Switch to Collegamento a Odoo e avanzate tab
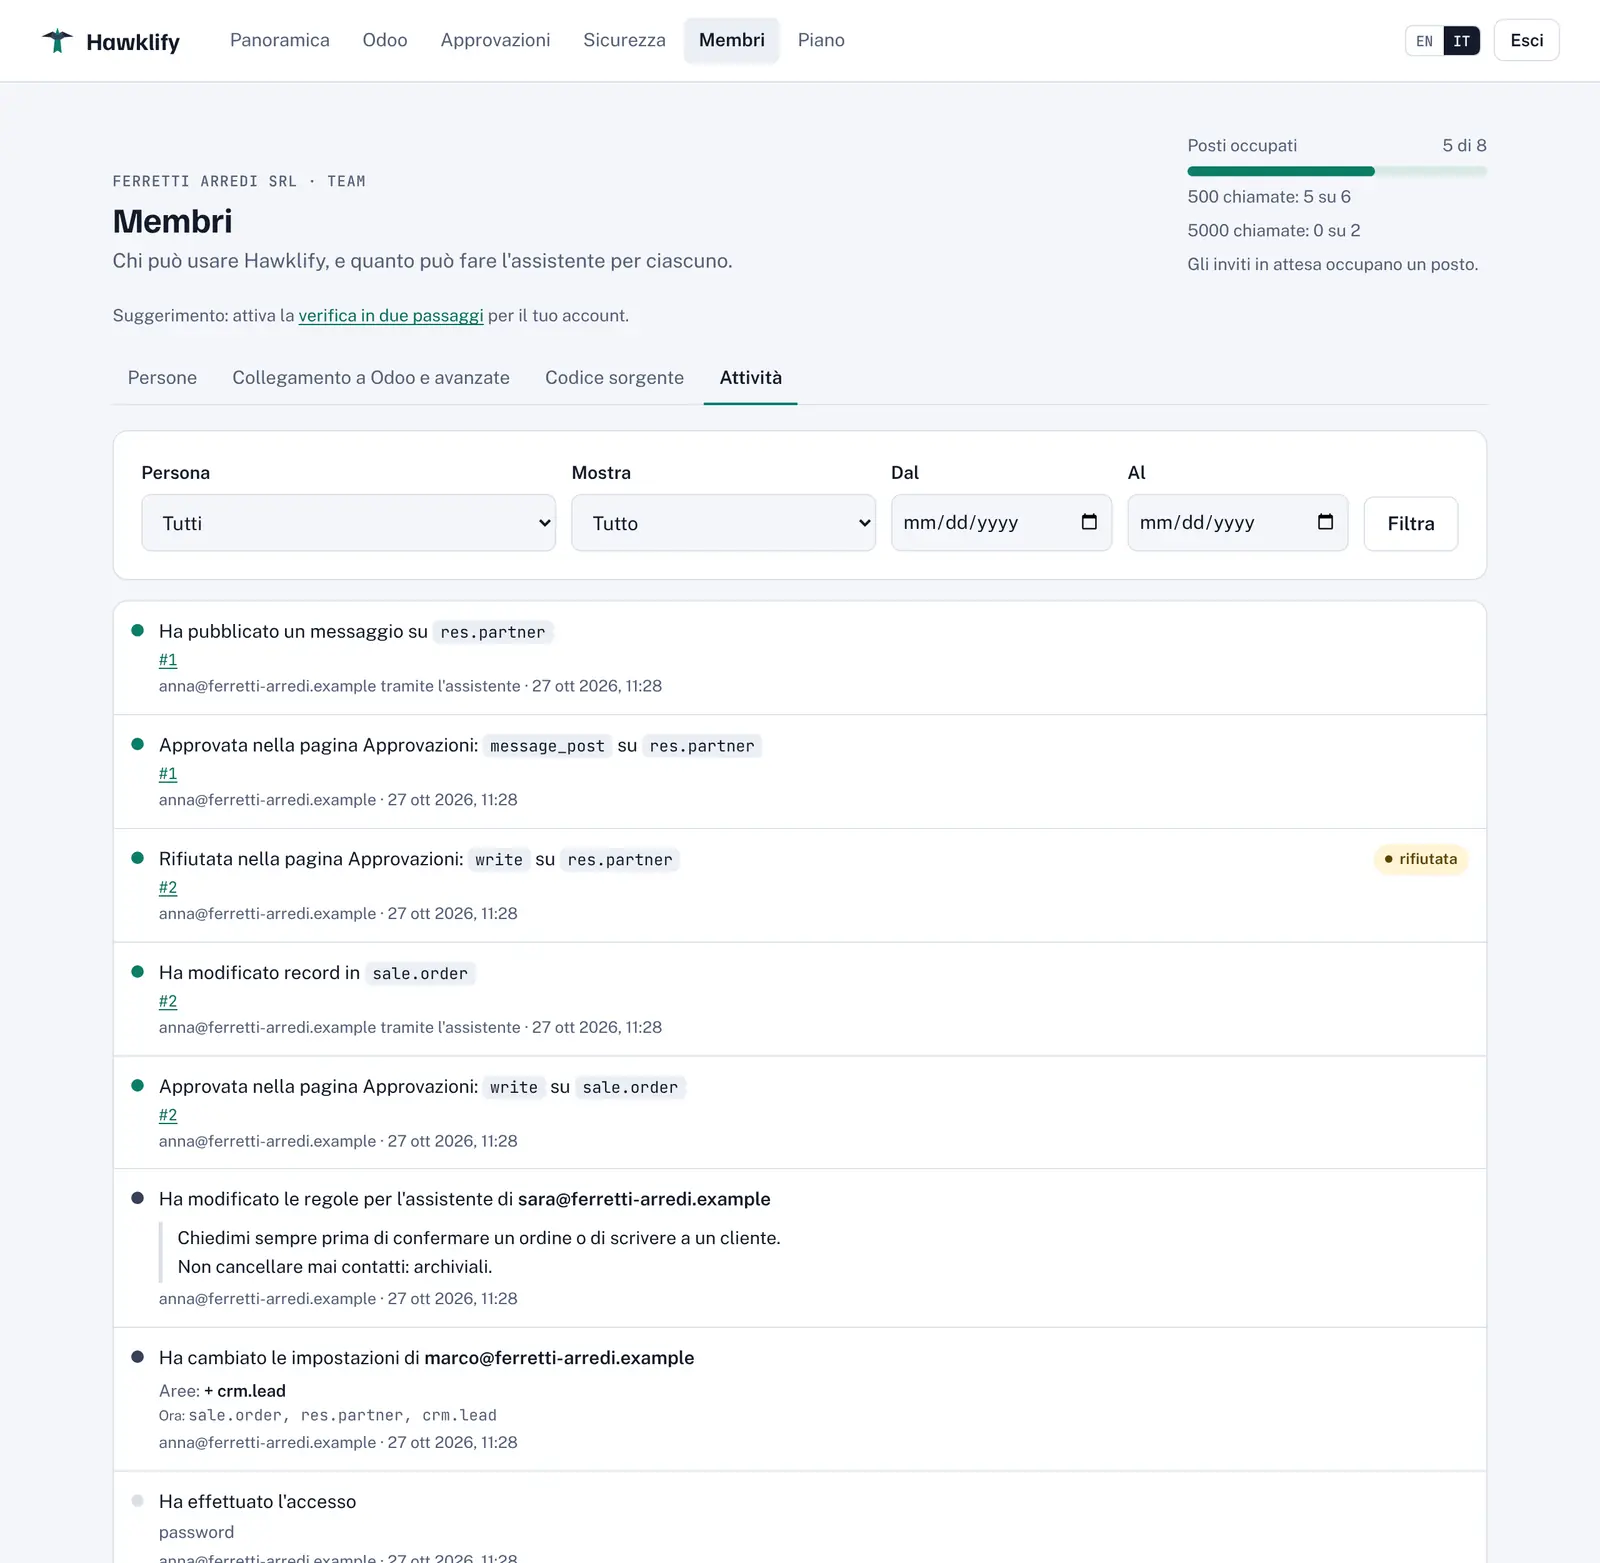 click(x=371, y=378)
